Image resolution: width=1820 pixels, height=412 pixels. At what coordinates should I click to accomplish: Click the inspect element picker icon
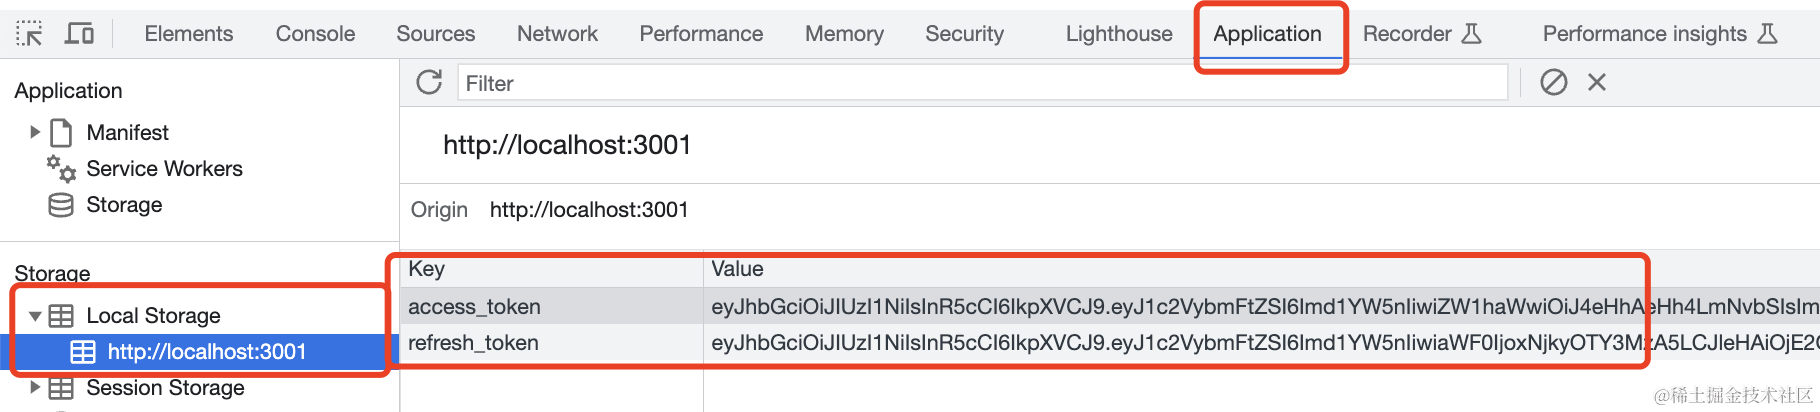click(x=29, y=34)
